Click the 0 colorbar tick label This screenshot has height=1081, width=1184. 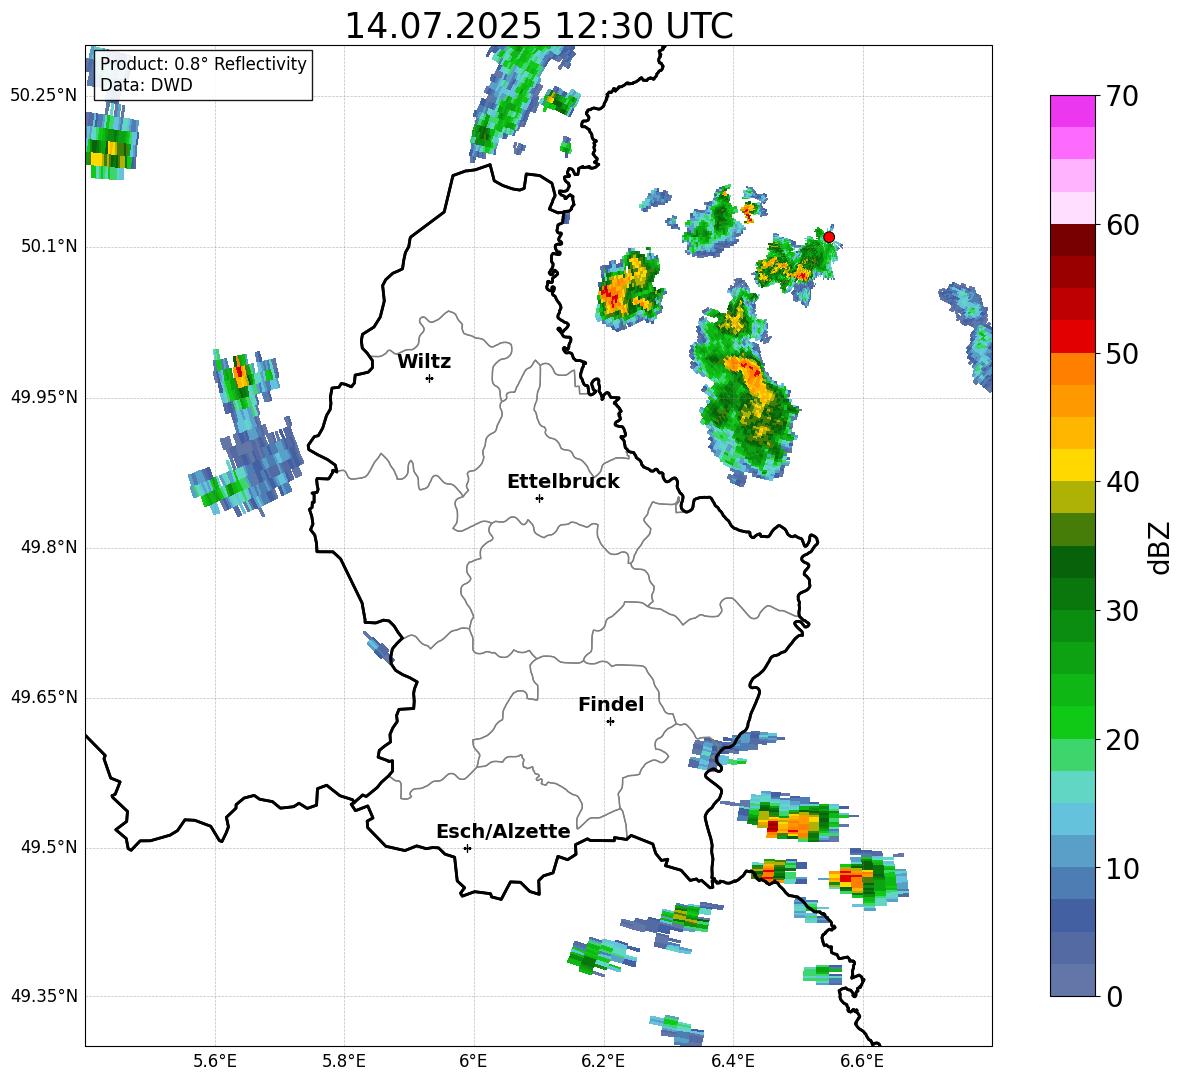click(1115, 996)
